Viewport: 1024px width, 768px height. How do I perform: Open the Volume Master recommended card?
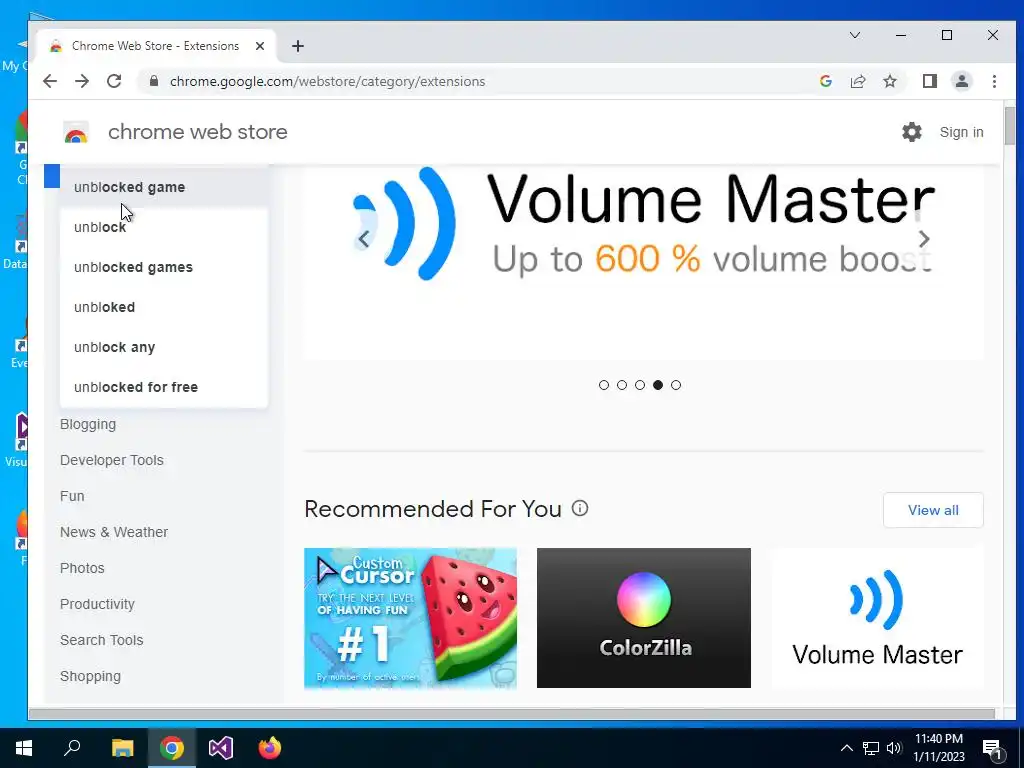(x=877, y=618)
